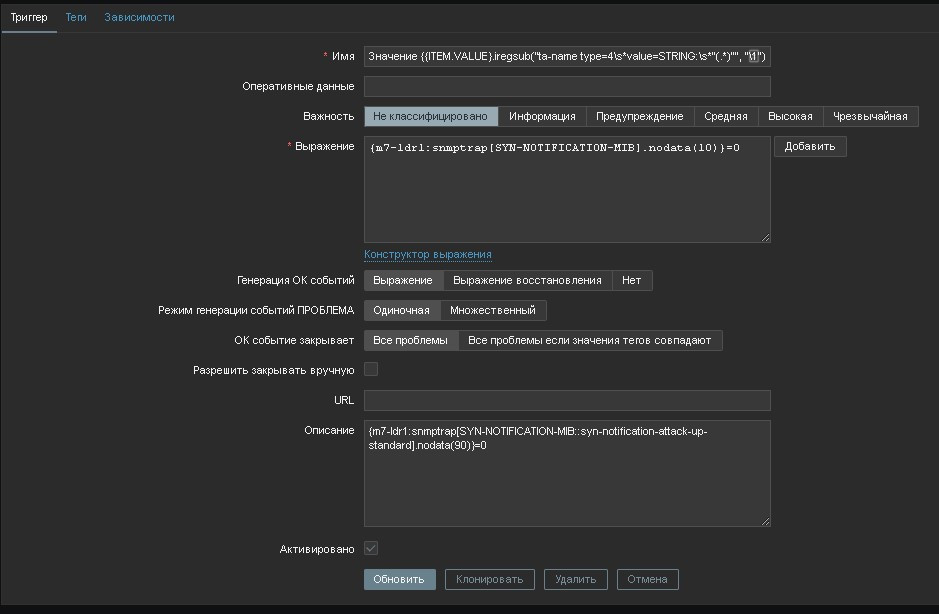
Task: Click inside the Выражение expression textarea
Action: [567, 189]
